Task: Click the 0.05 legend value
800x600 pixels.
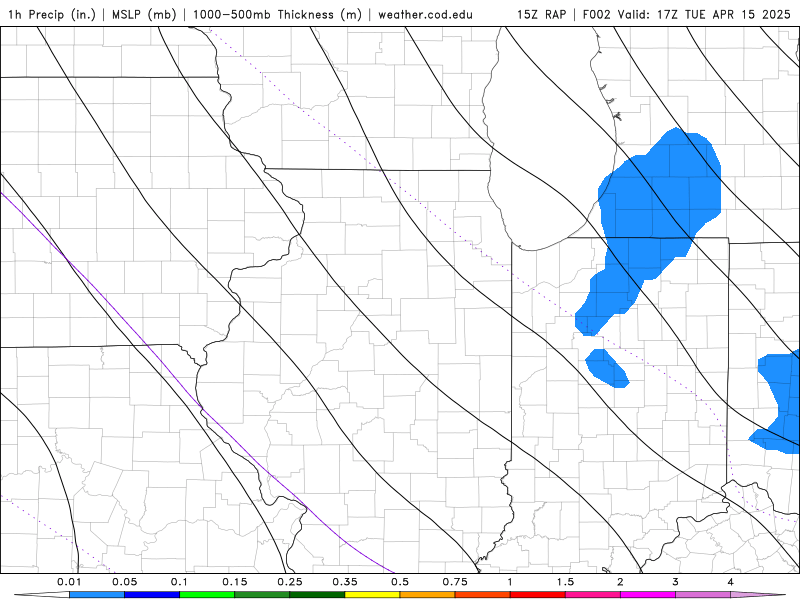Action: [124, 582]
